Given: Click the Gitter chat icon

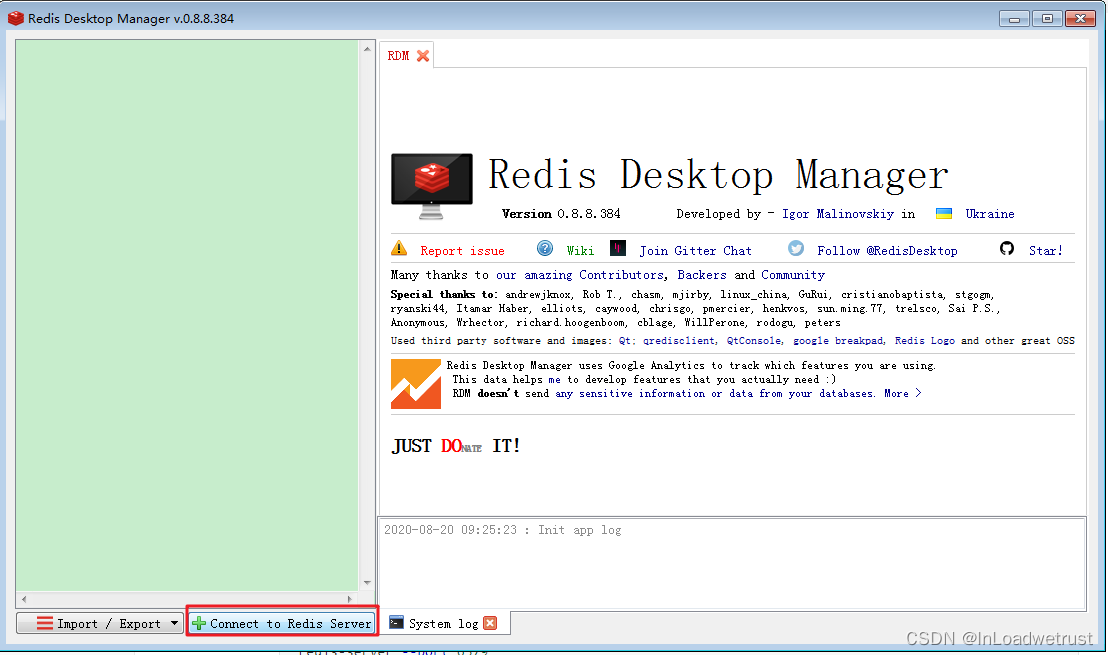Looking at the screenshot, I should pos(618,248).
